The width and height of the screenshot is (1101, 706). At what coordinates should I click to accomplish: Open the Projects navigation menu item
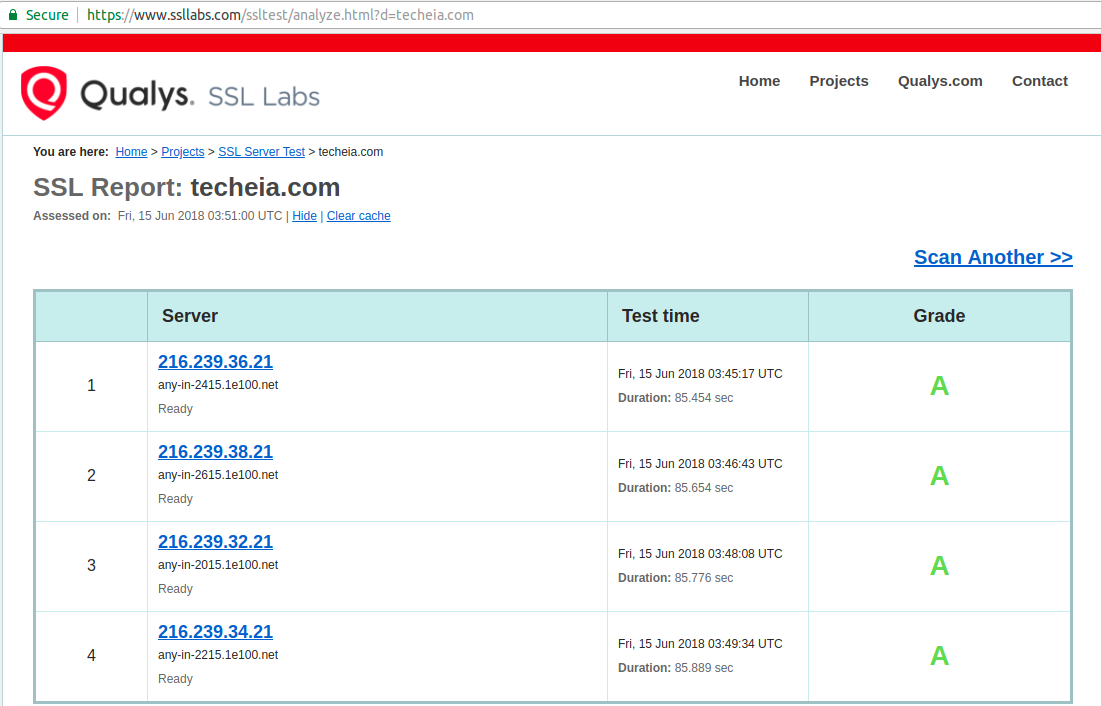(x=838, y=81)
